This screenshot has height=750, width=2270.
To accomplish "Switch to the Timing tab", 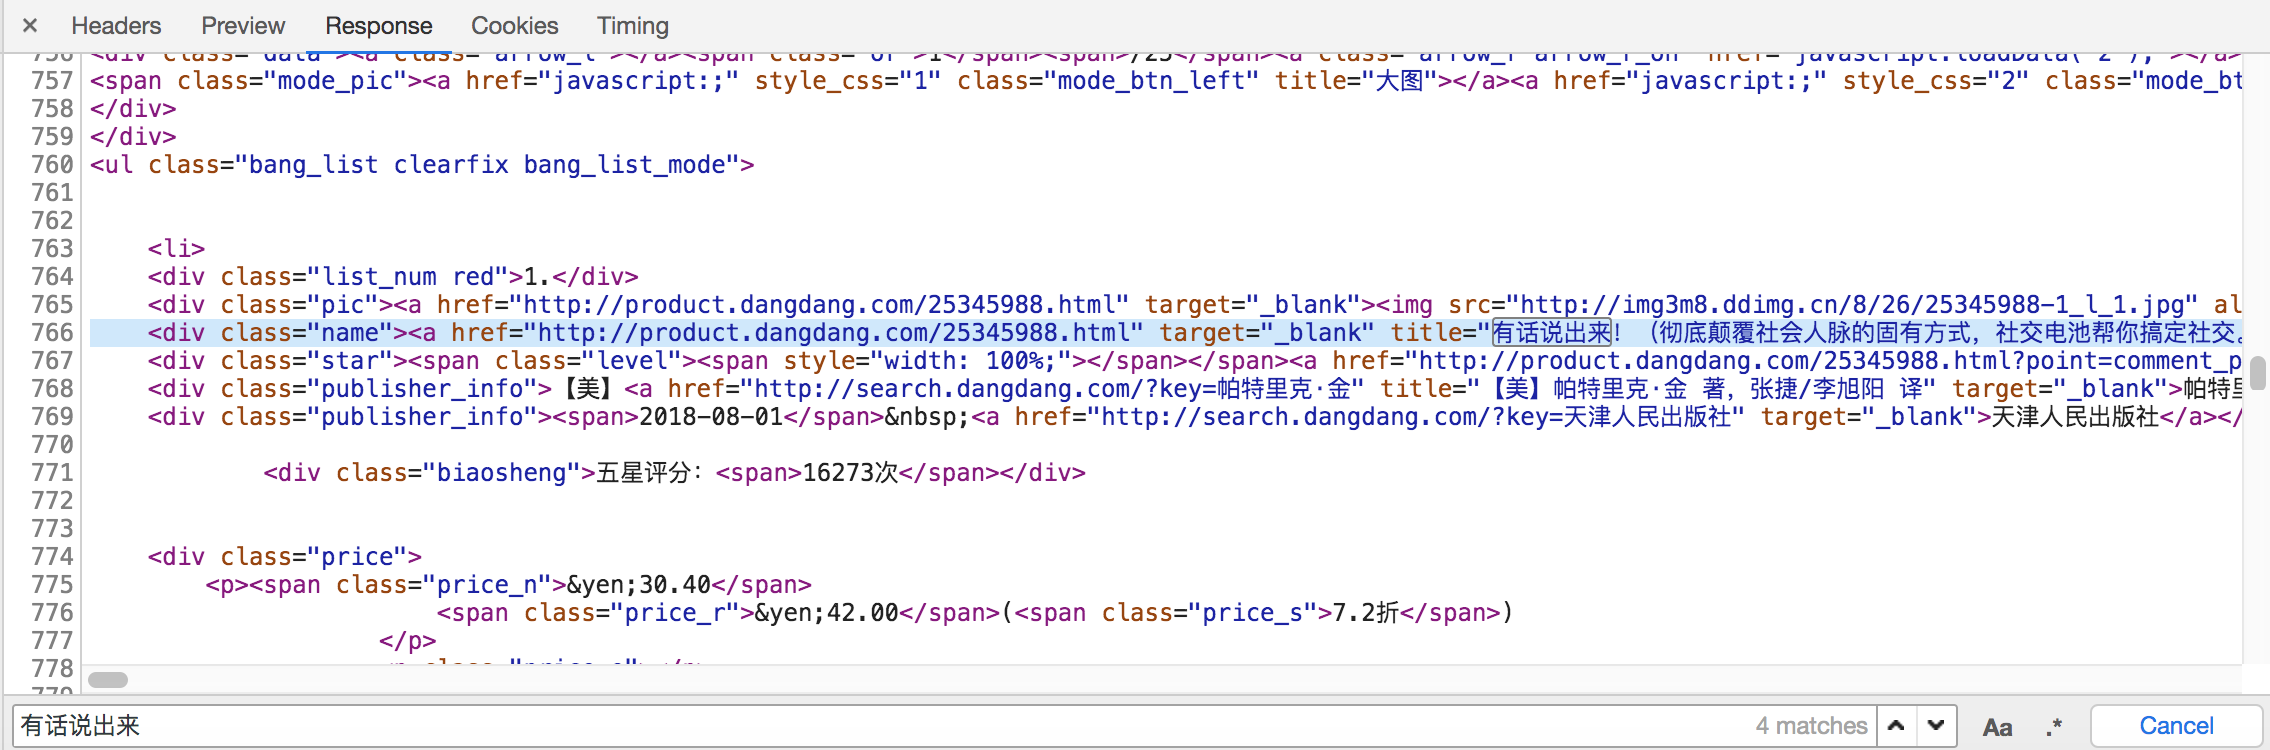I will (x=633, y=25).
